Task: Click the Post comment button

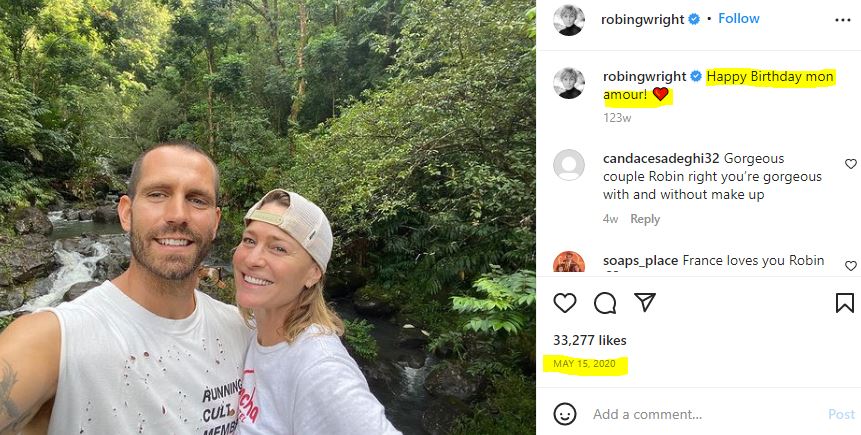Action: (x=841, y=414)
